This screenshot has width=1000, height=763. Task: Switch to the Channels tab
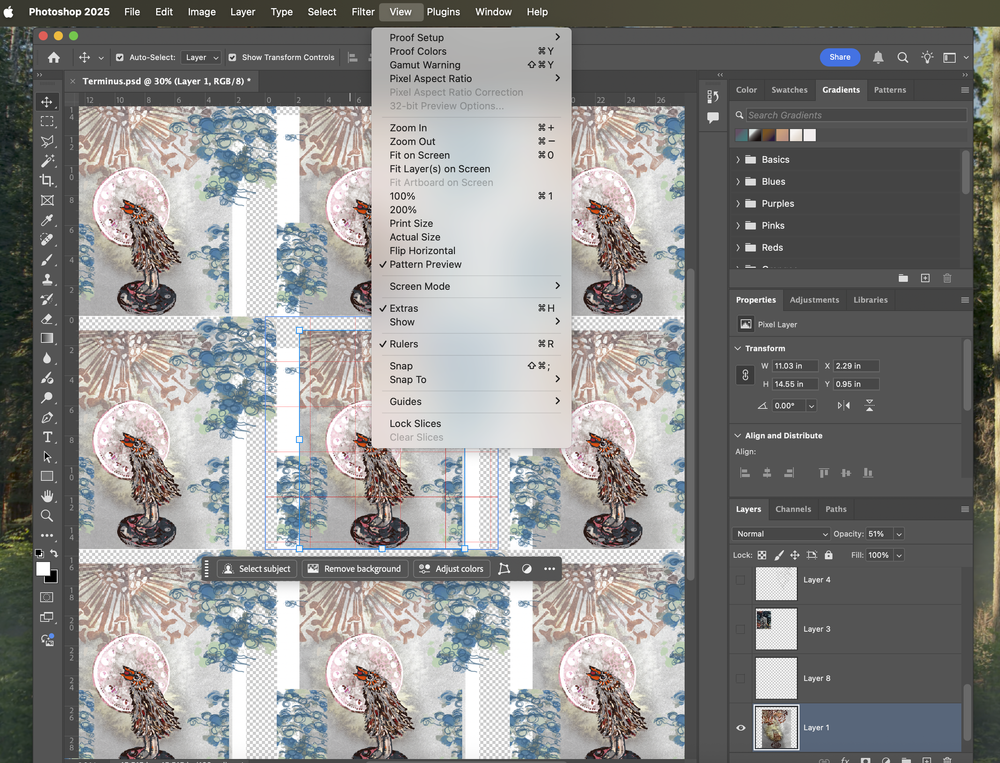(x=793, y=509)
